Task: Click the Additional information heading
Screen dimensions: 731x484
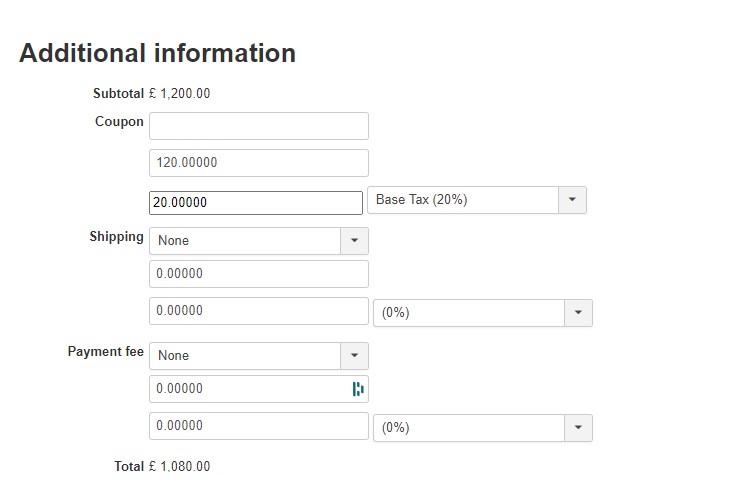Action: pyautogui.click(x=157, y=53)
